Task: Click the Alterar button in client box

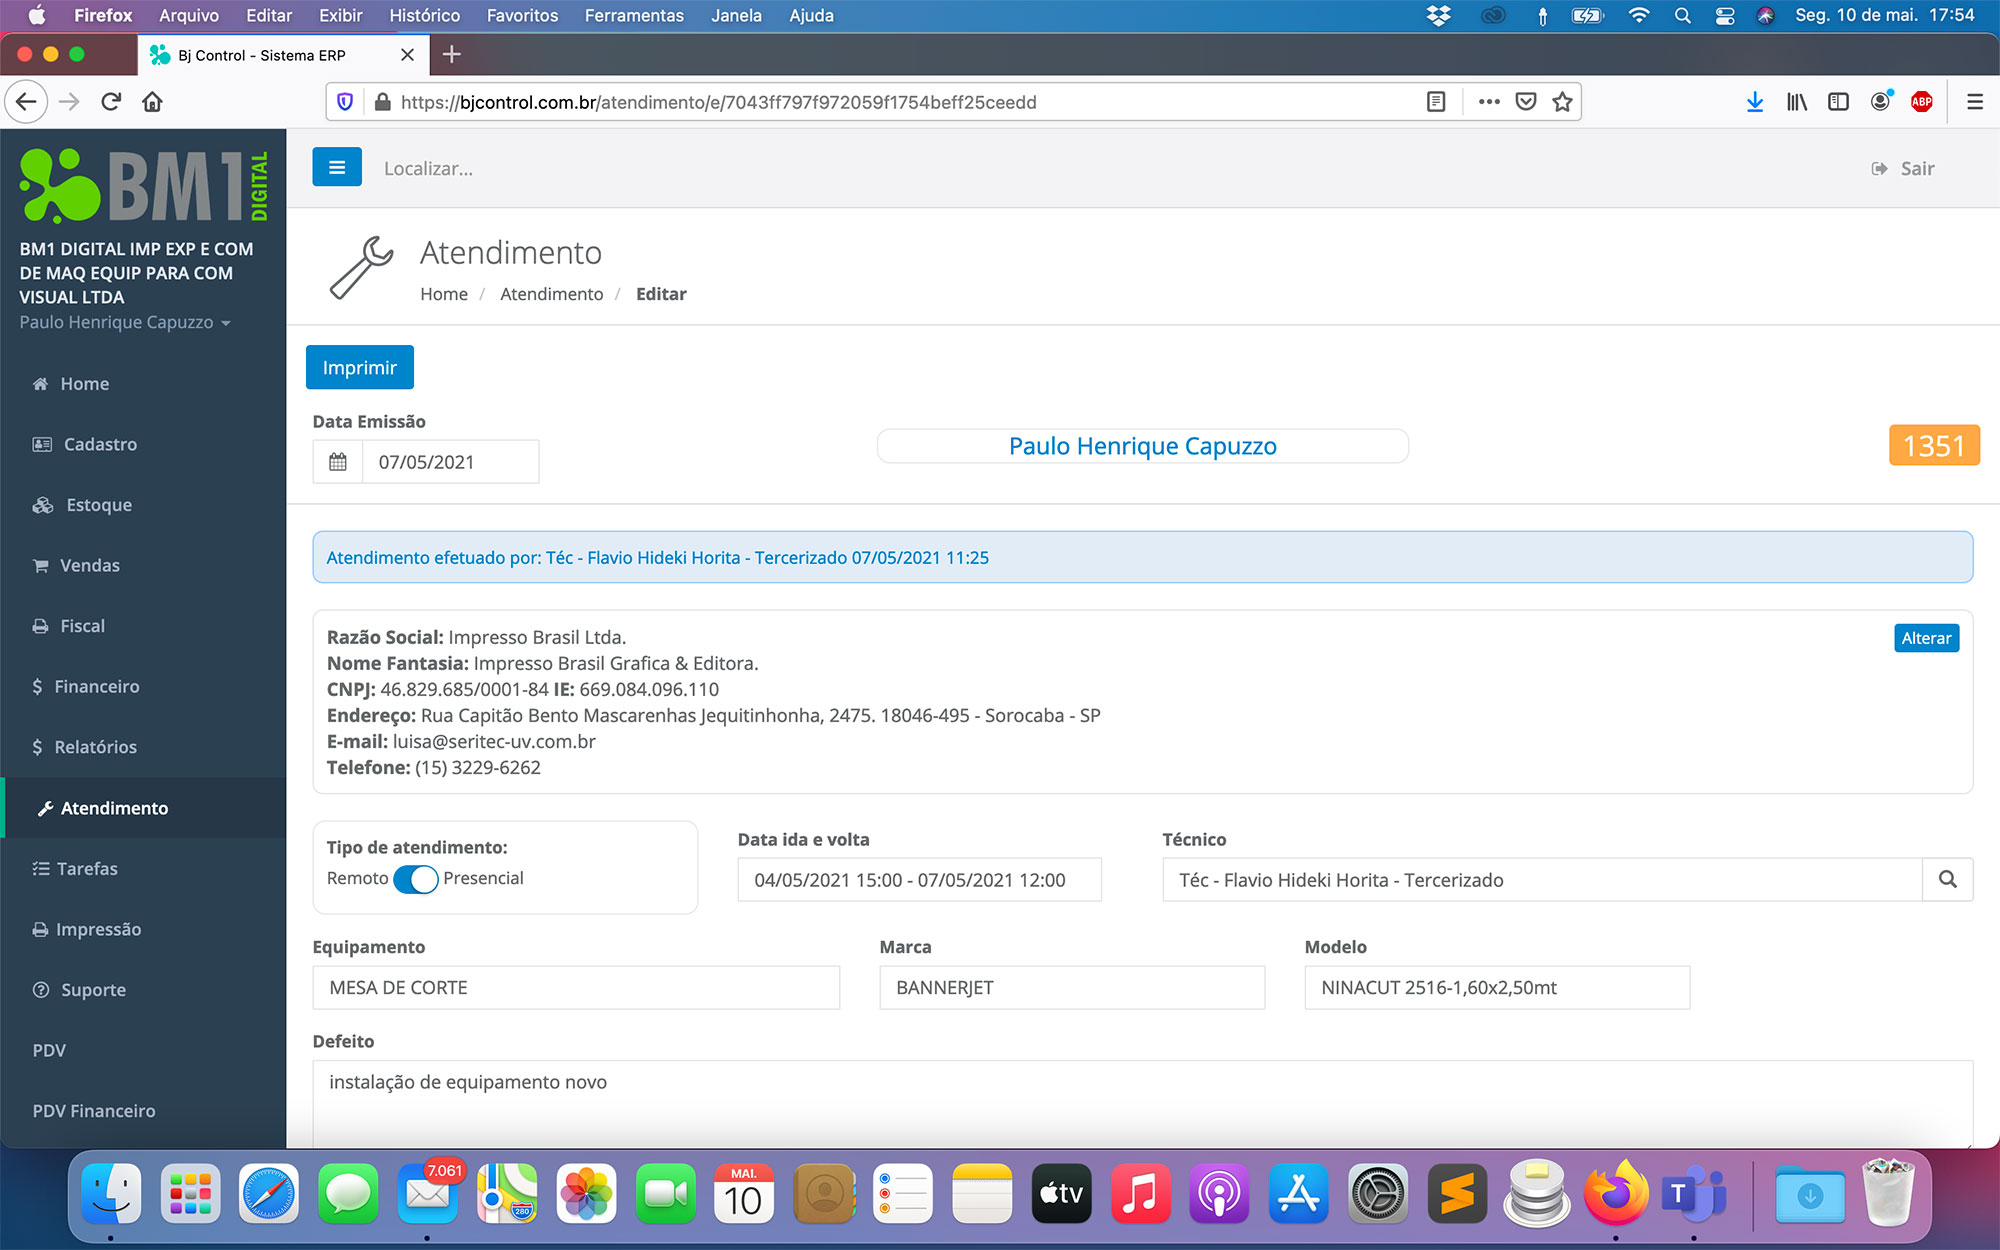Action: [1925, 638]
